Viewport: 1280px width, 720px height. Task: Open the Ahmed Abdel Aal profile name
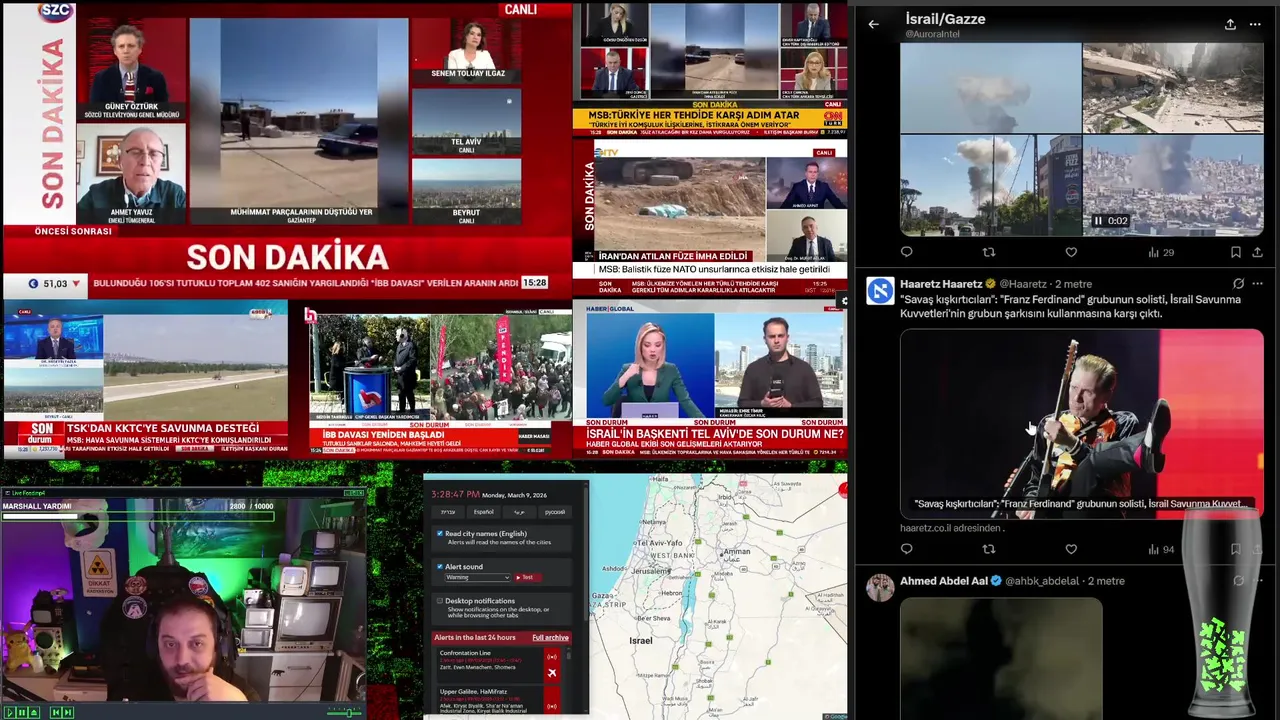click(x=944, y=581)
